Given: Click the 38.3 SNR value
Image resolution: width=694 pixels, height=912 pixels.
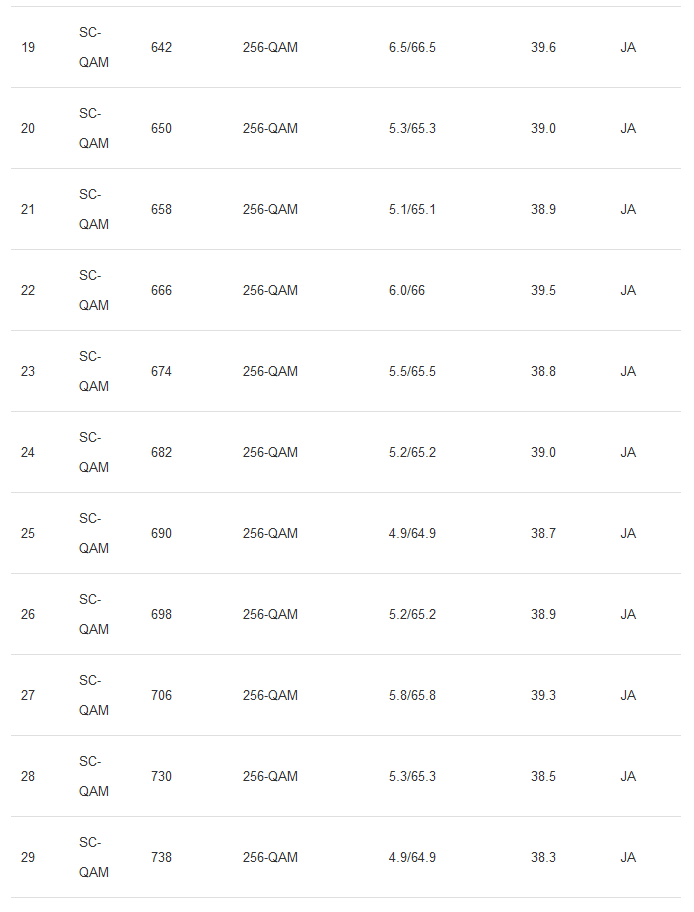Looking at the screenshot, I should (543, 857).
